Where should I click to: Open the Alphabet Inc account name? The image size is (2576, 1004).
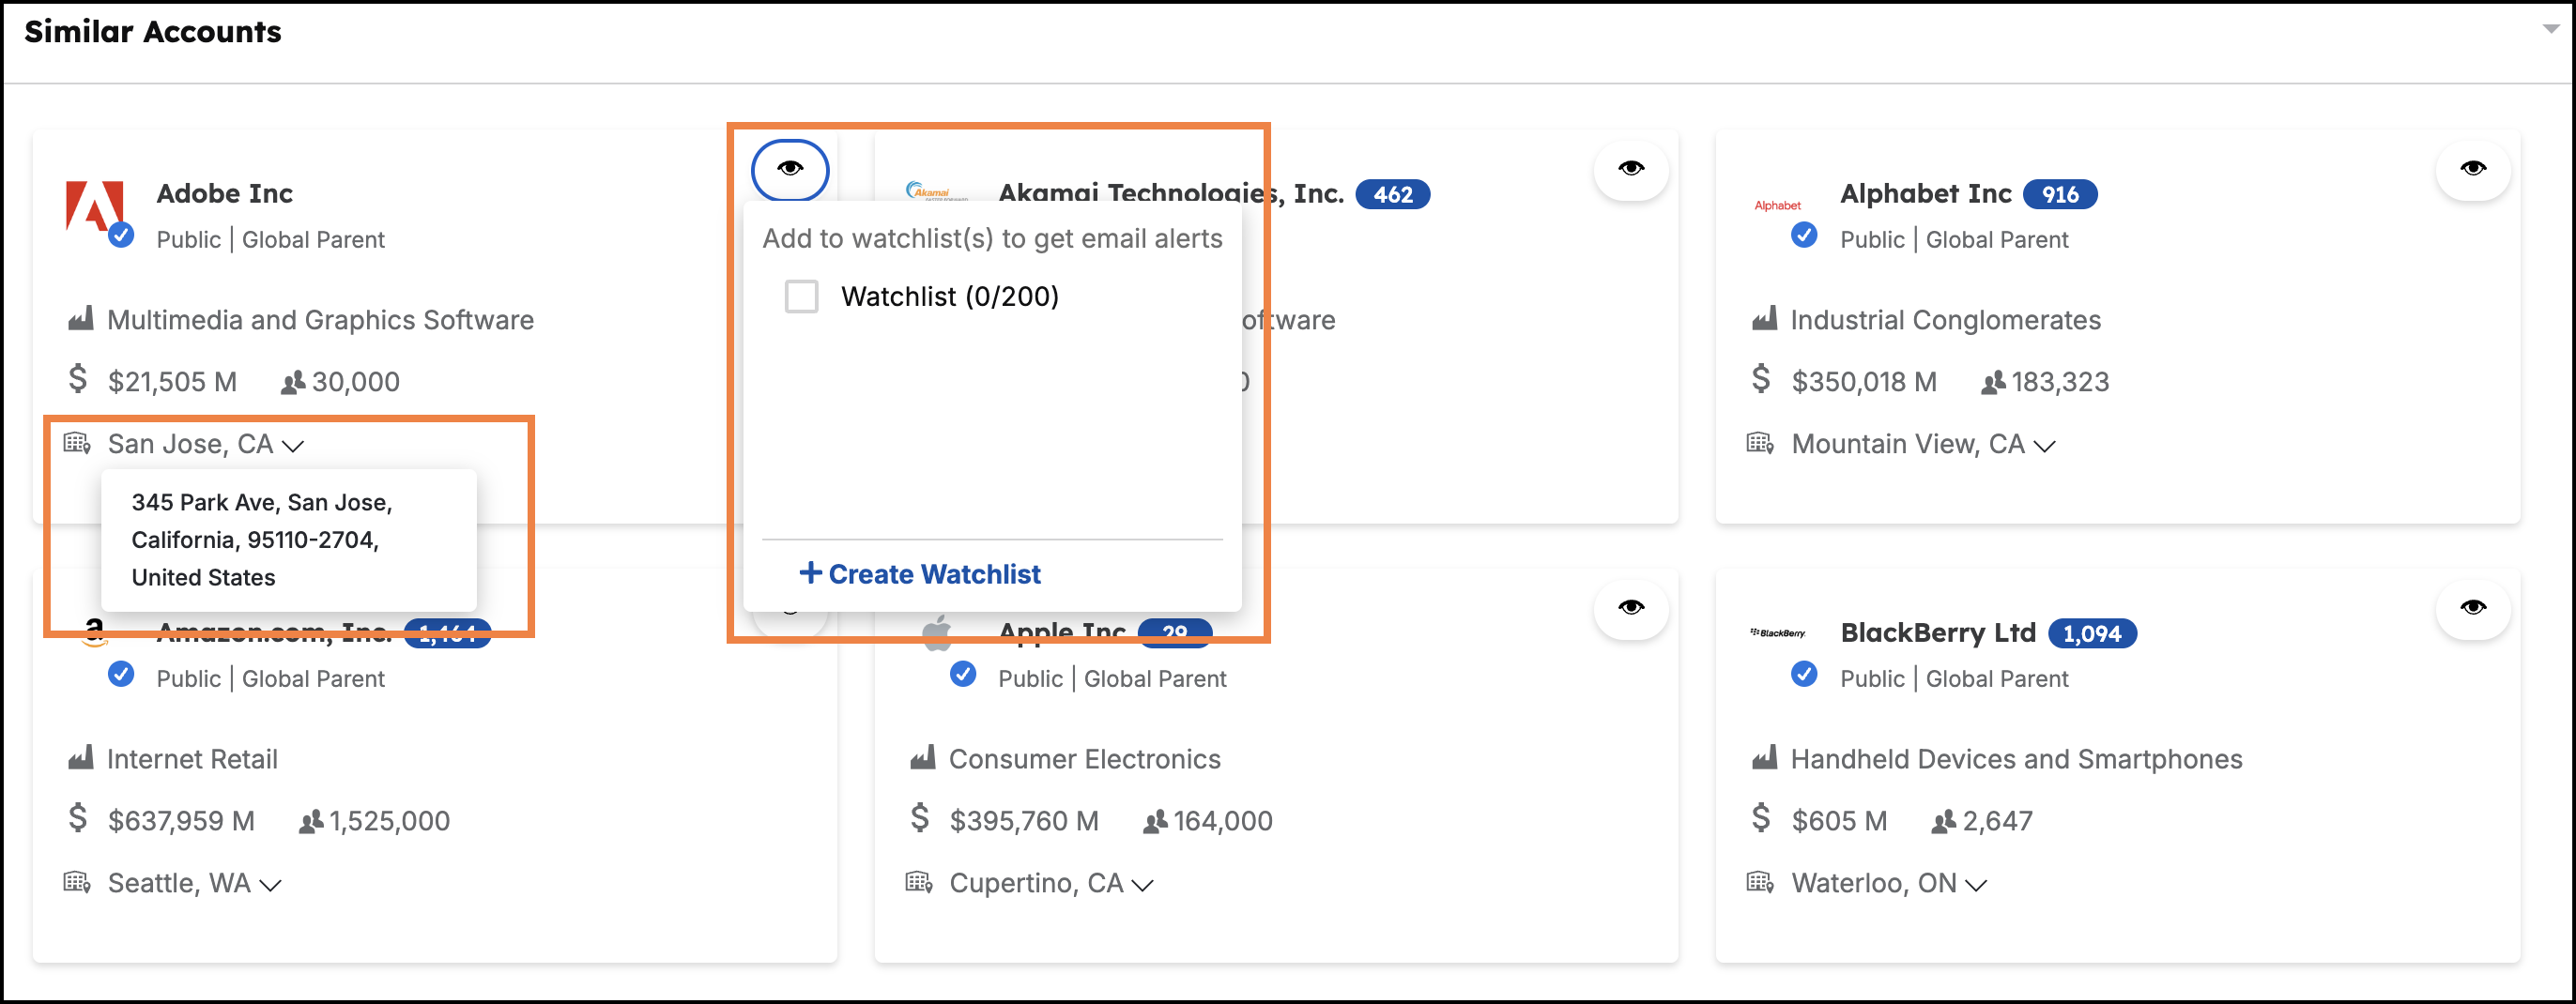1925,193
